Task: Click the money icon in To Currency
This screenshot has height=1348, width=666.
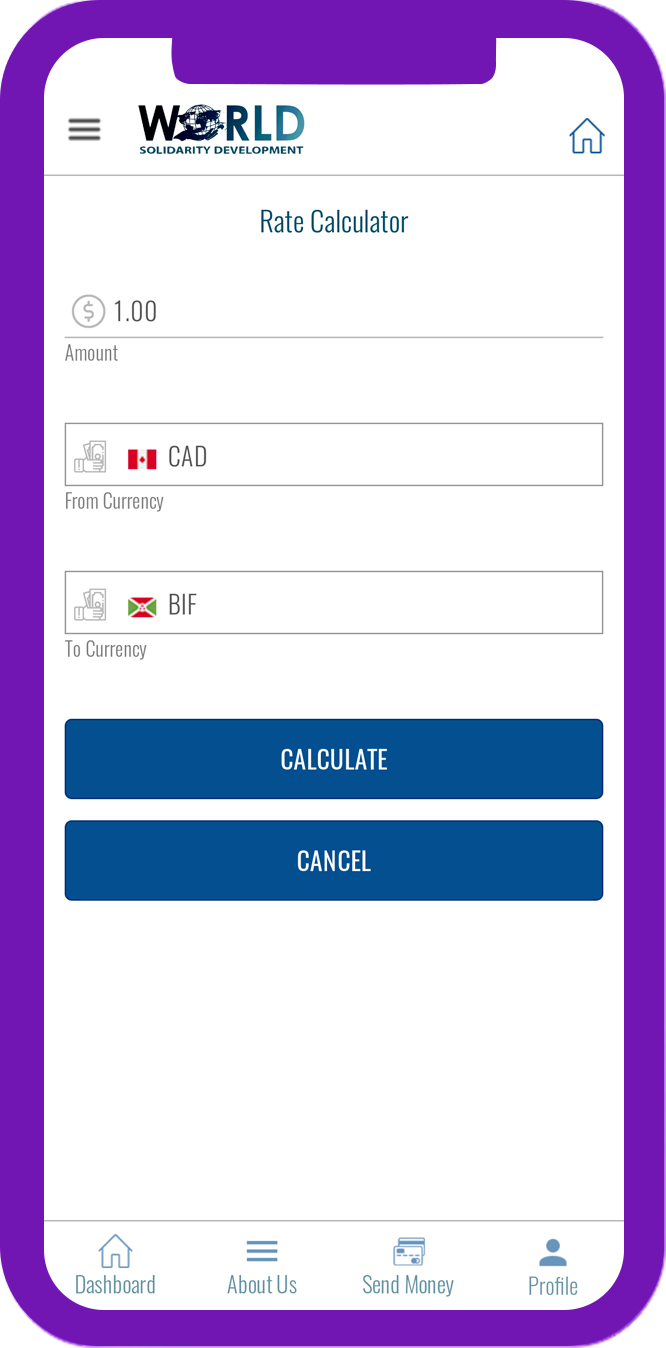Action: [x=91, y=604]
